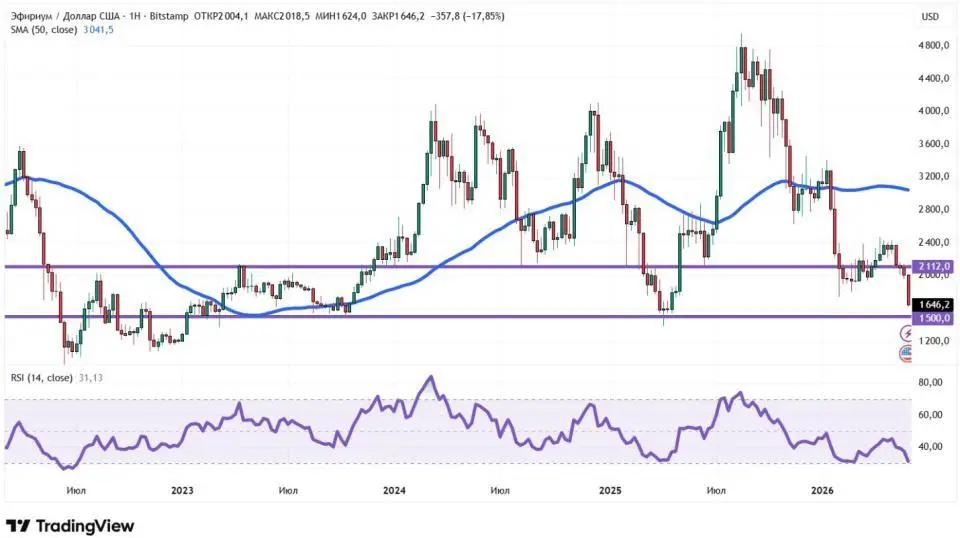The height and width of the screenshot is (538, 960).
Task: Click the 2 112,0 horizontal line price label
Action: pyautogui.click(x=932, y=266)
